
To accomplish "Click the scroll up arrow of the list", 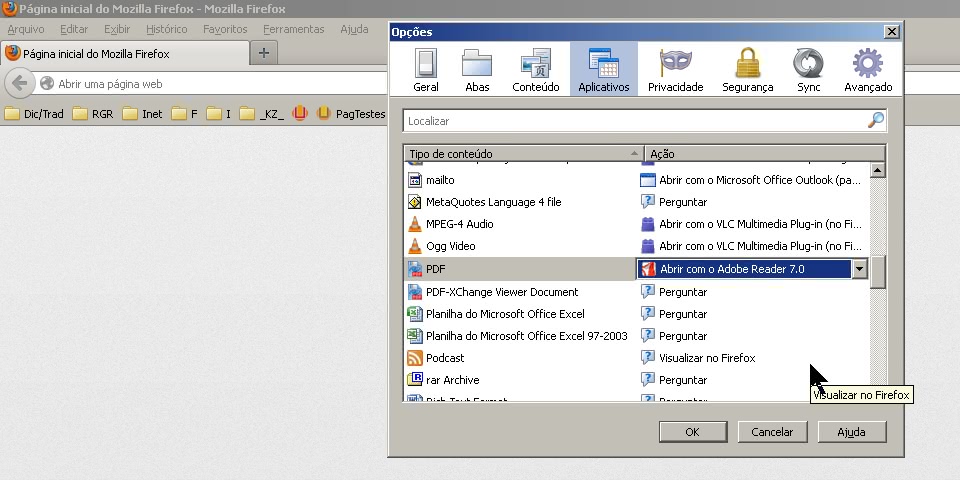I will [878, 170].
